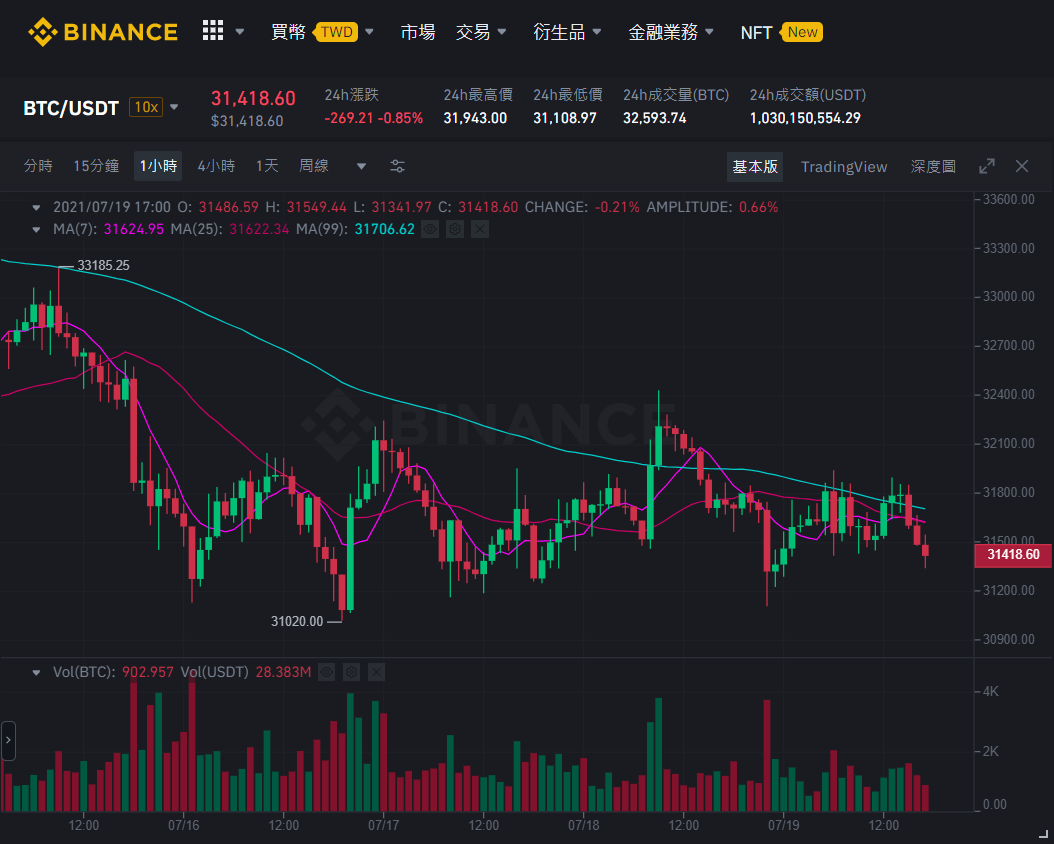Remove the Vol indicator with X
The image size is (1054, 844).
pyautogui.click(x=376, y=672)
